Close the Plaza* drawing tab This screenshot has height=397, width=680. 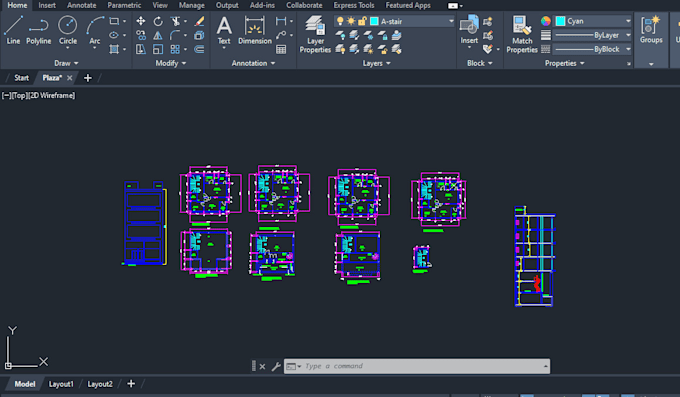69,78
